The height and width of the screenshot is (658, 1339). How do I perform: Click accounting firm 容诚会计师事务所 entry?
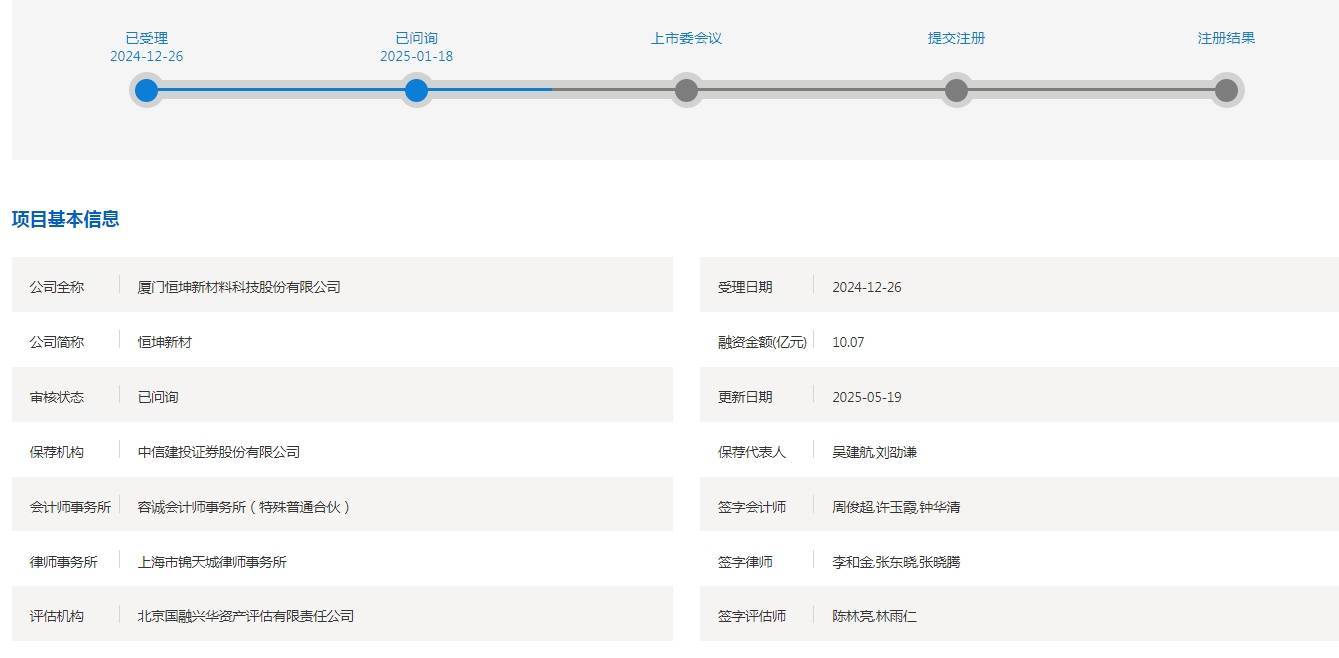tap(245, 507)
